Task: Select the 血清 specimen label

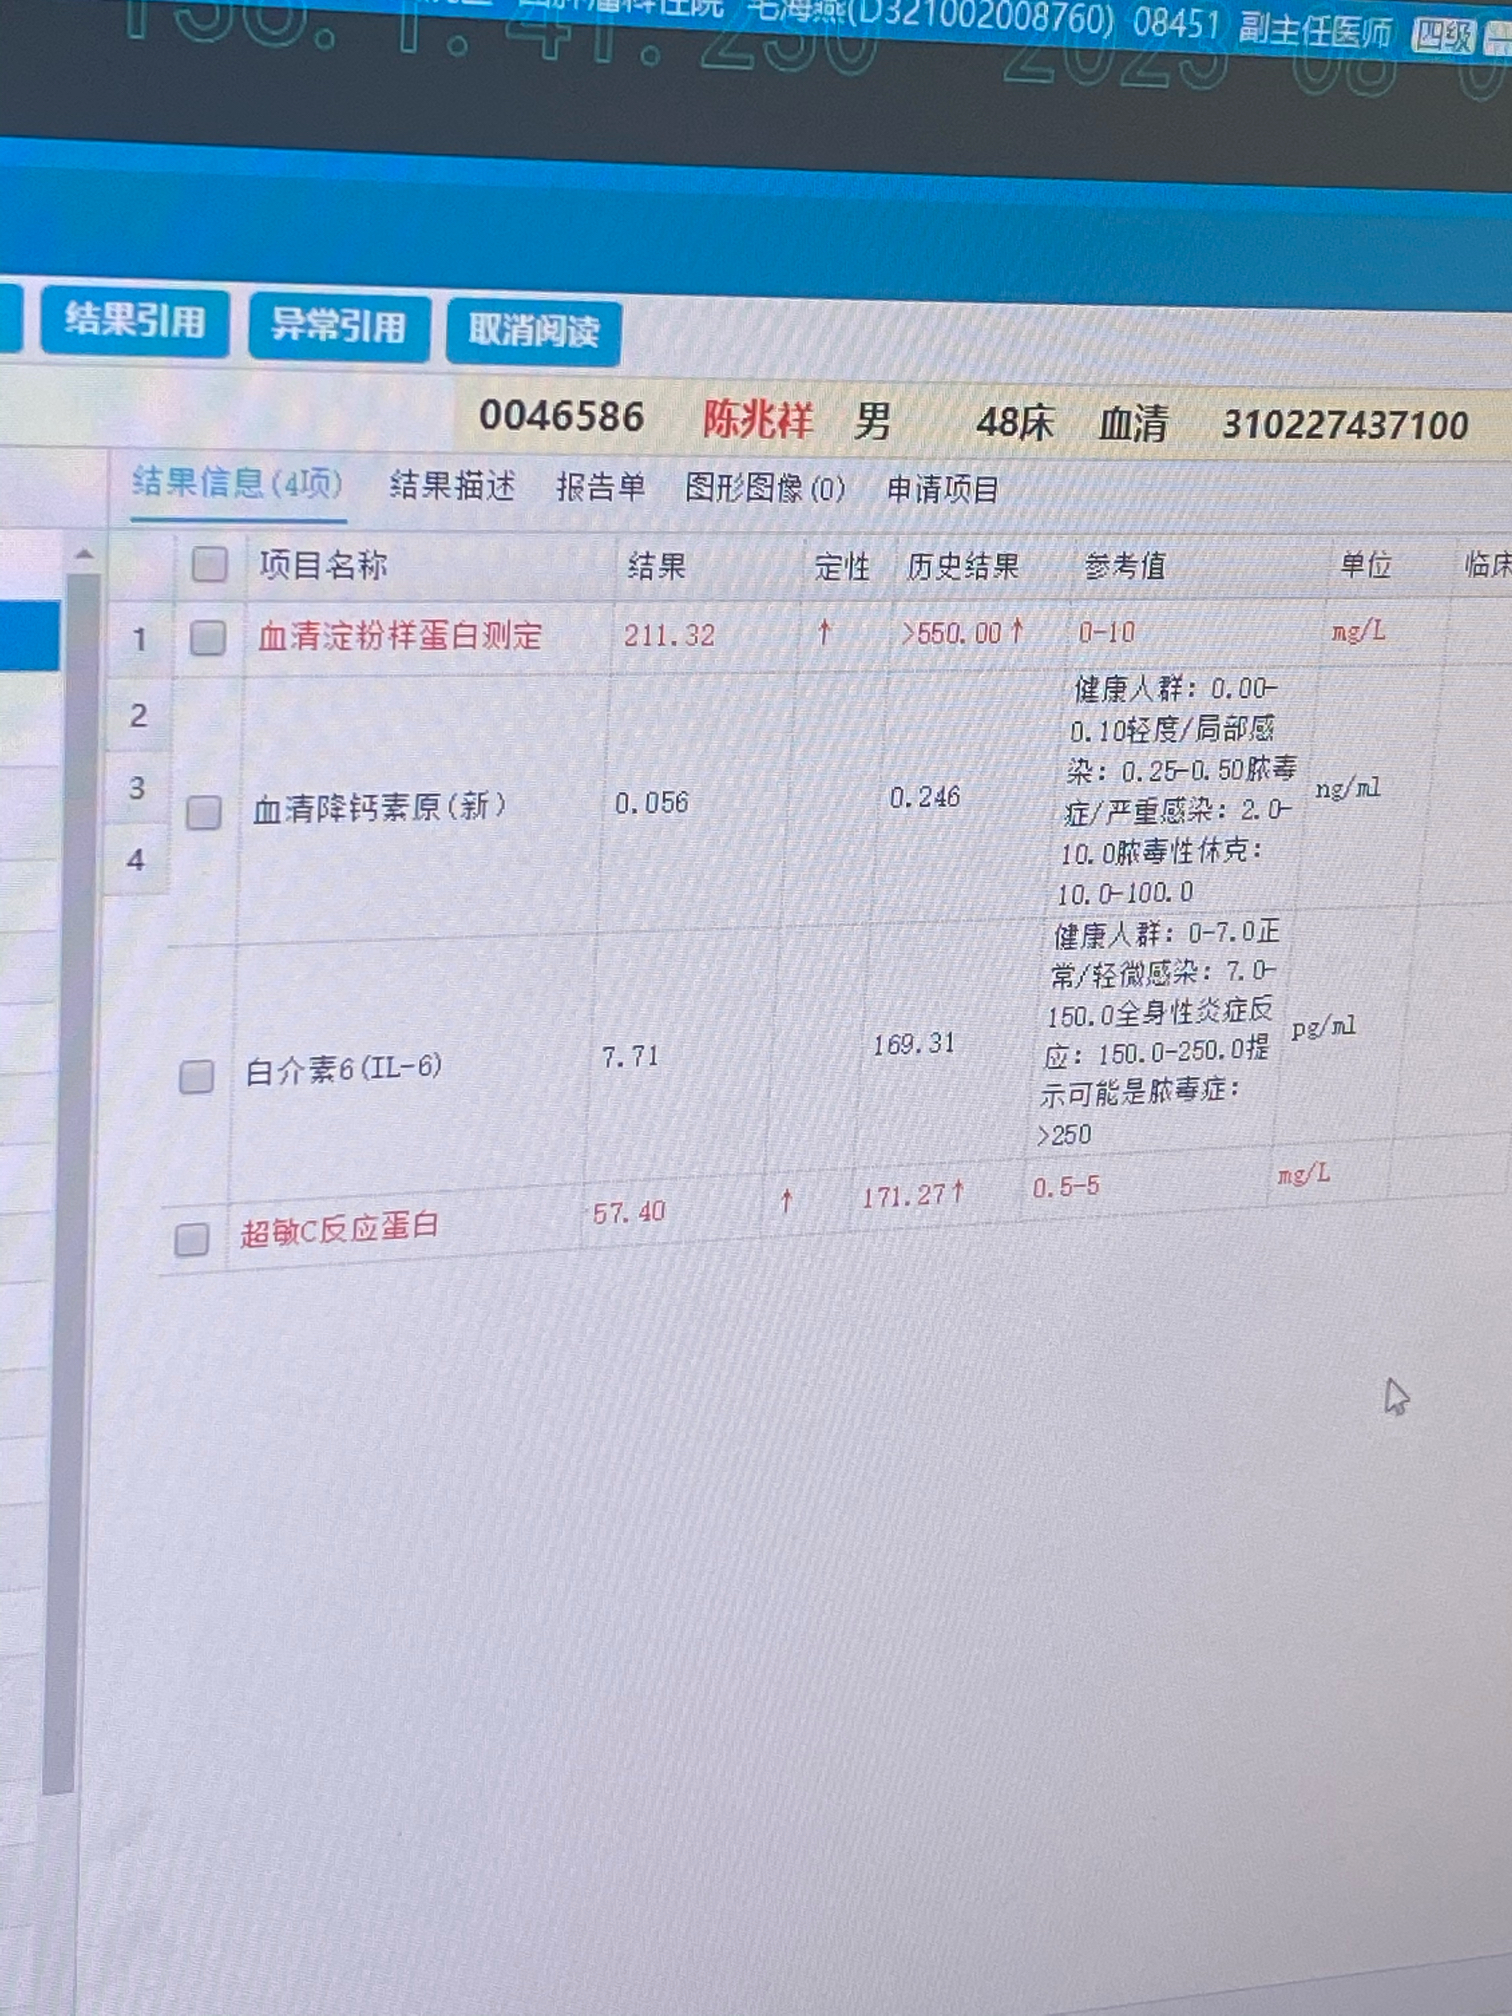Action: [1133, 423]
